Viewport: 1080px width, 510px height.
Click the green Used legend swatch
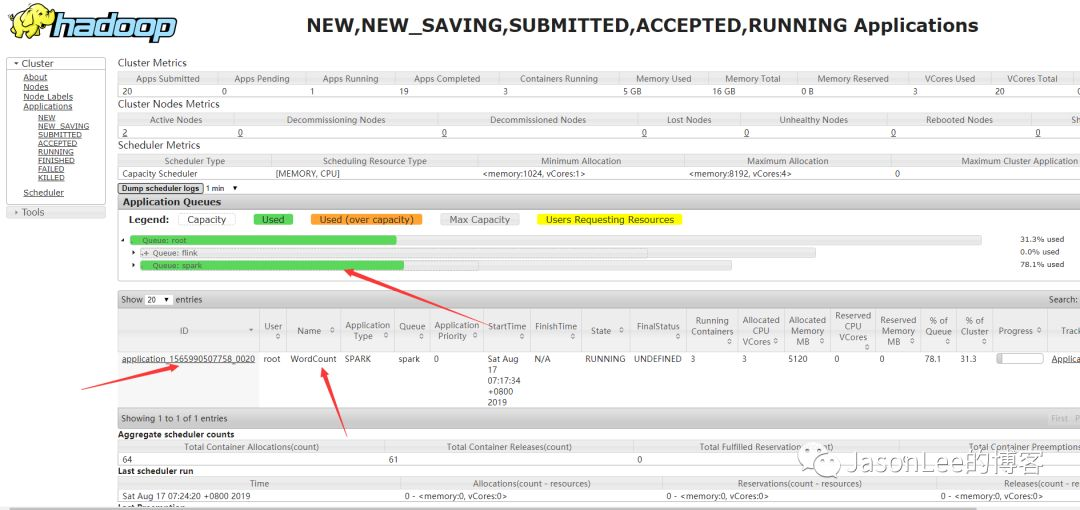(x=273, y=220)
